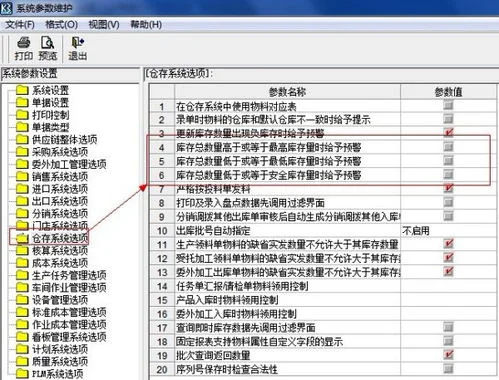Open the 文件(F) menu

pyautogui.click(x=20, y=25)
